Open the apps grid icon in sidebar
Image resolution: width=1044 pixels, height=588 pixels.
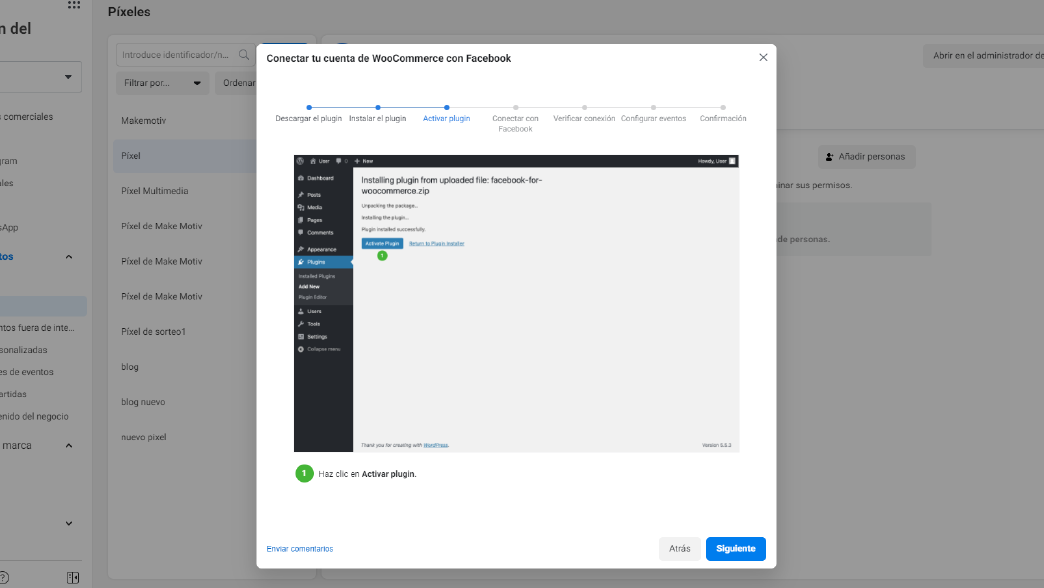(x=74, y=6)
